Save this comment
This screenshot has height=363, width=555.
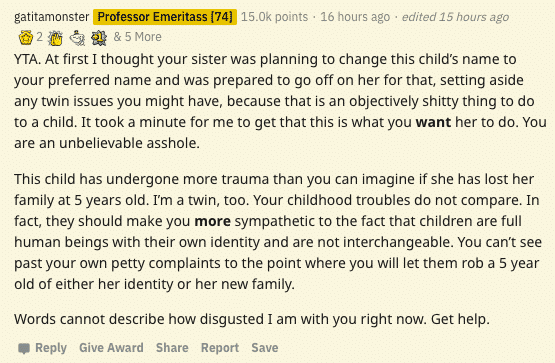click(x=265, y=348)
